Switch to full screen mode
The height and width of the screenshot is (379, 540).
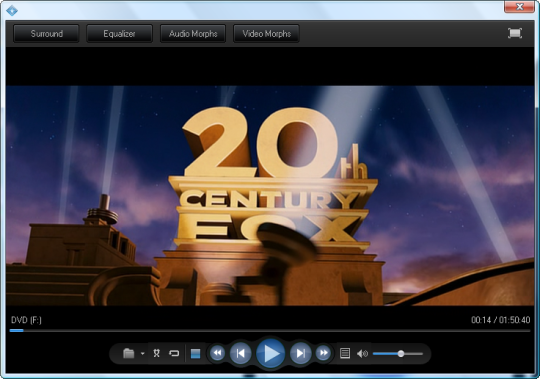[x=515, y=33]
